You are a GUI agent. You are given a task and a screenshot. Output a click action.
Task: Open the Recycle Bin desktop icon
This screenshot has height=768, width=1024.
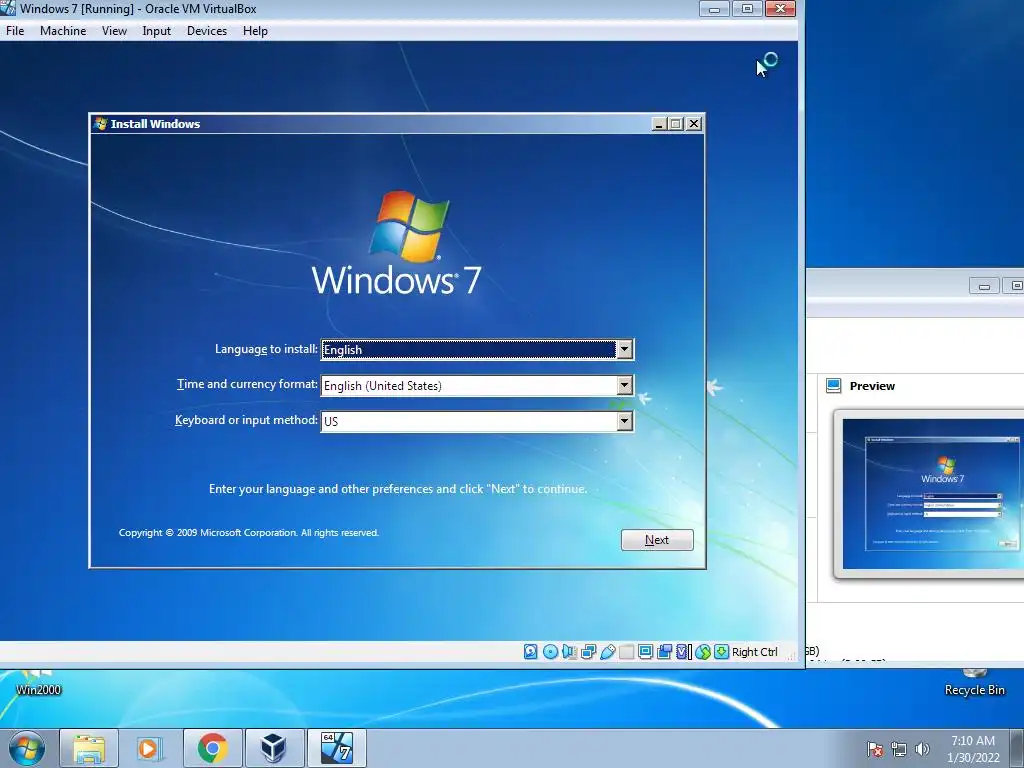tap(974, 682)
